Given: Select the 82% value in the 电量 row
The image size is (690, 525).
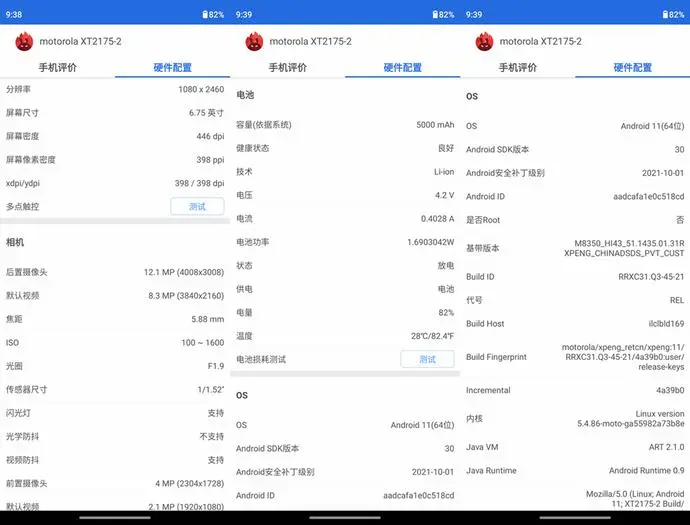Looking at the screenshot, I should point(446,312).
